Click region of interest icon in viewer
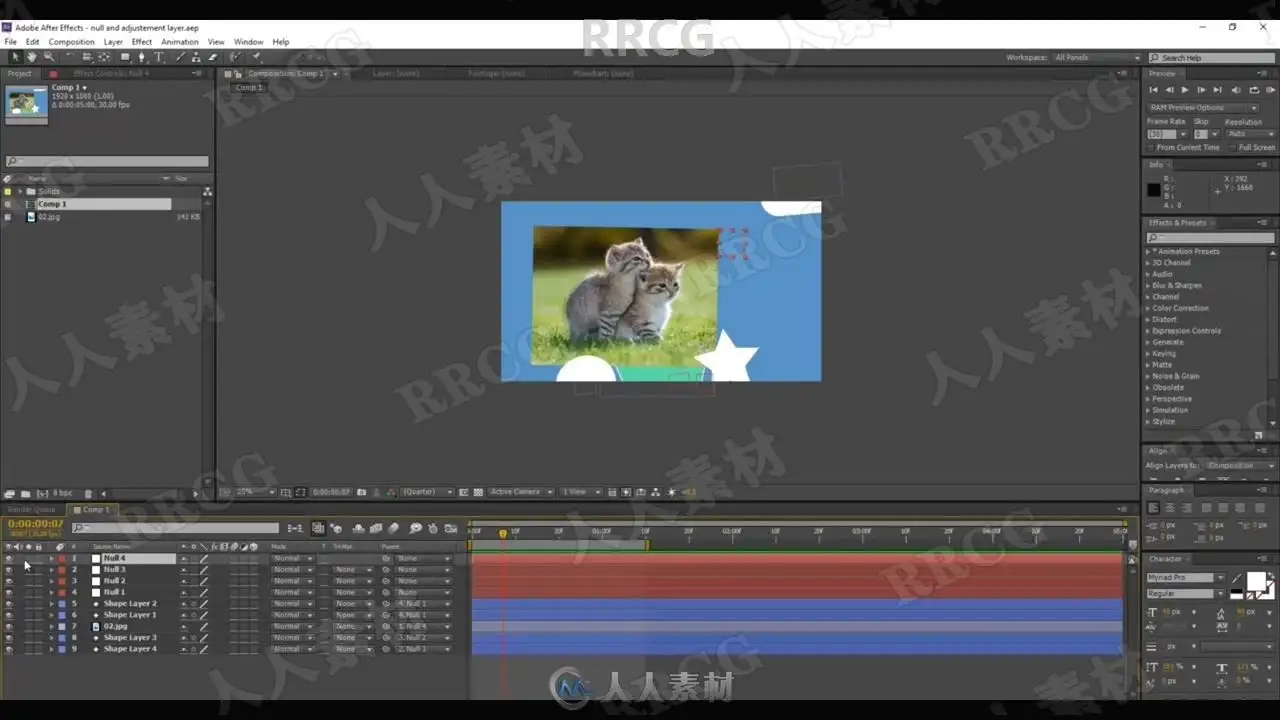The width and height of the screenshot is (1280, 720). coord(465,492)
